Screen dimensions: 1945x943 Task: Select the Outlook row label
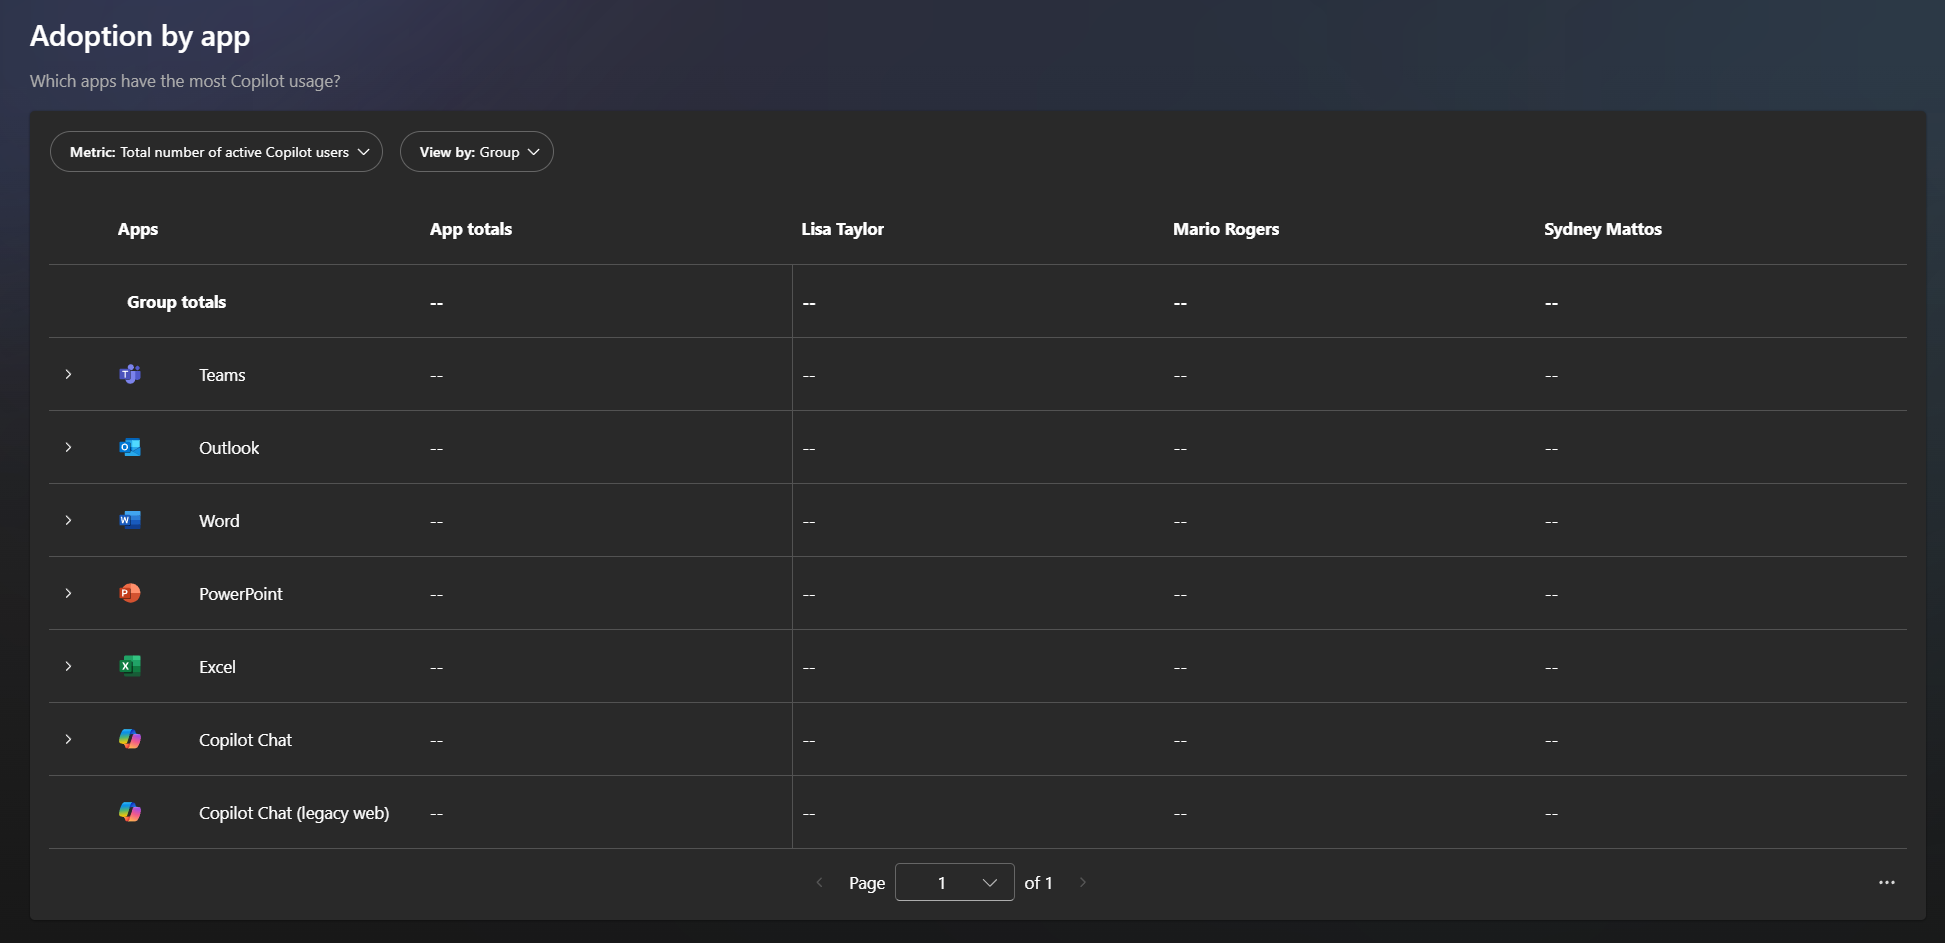(x=229, y=448)
